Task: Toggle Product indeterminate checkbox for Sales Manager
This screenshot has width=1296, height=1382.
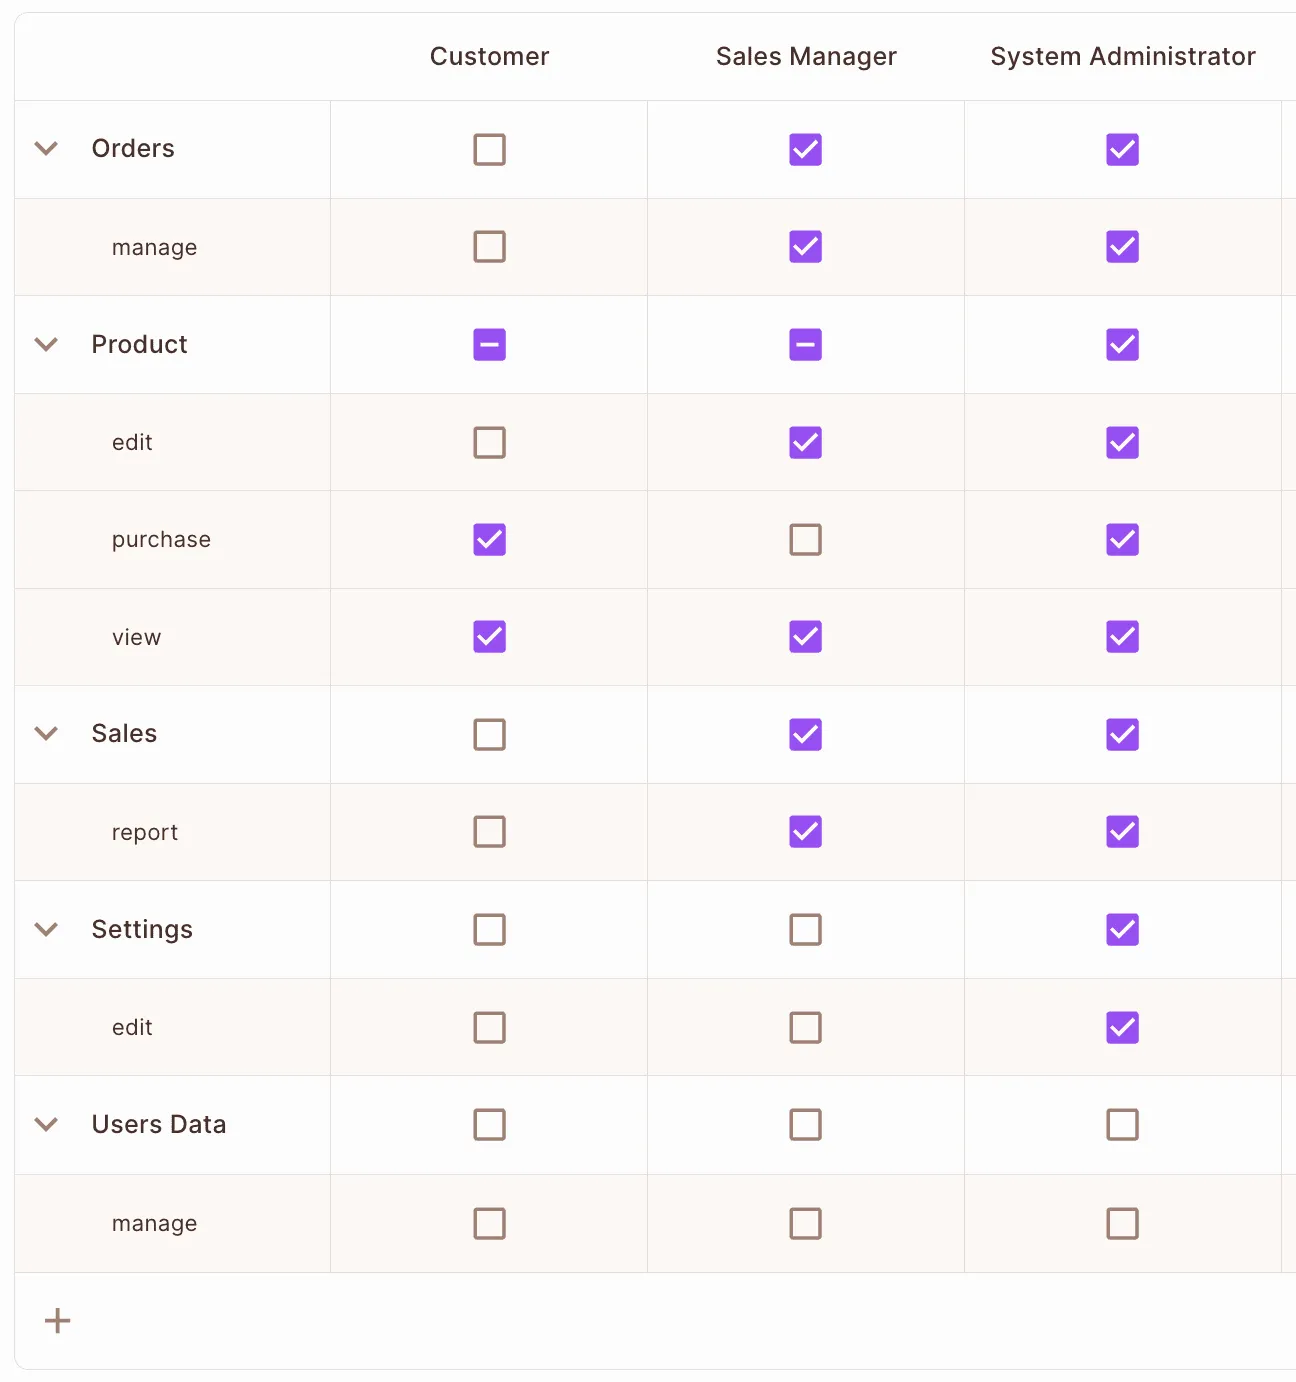Action: (806, 345)
